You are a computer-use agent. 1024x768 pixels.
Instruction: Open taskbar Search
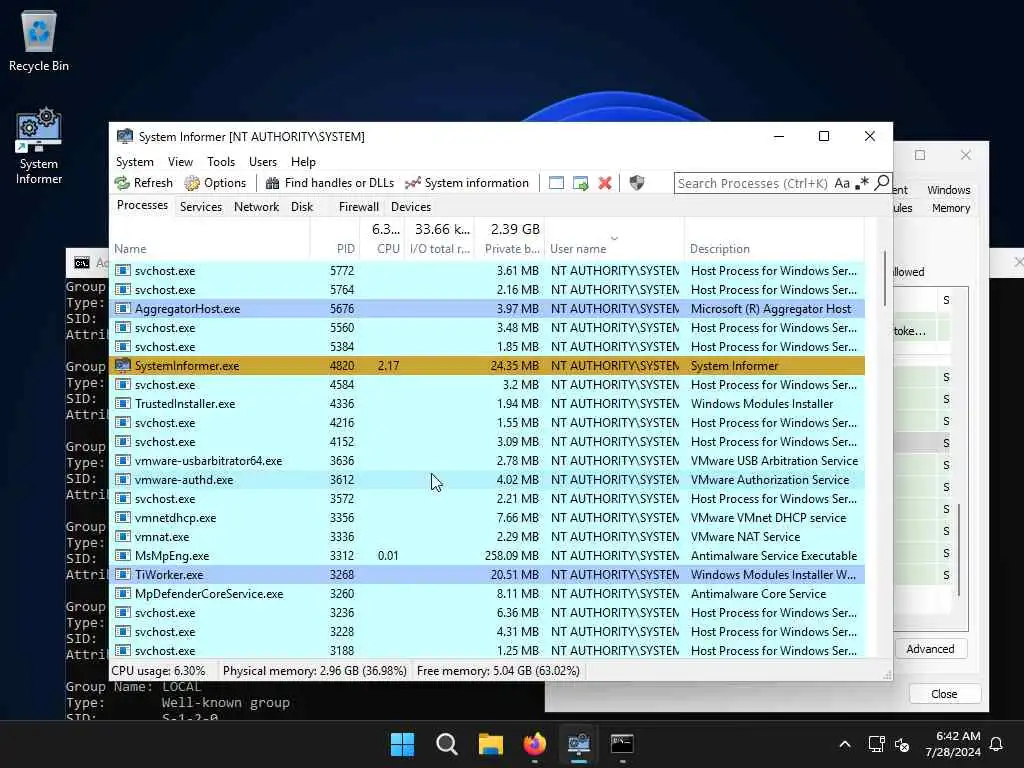(447, 744)
